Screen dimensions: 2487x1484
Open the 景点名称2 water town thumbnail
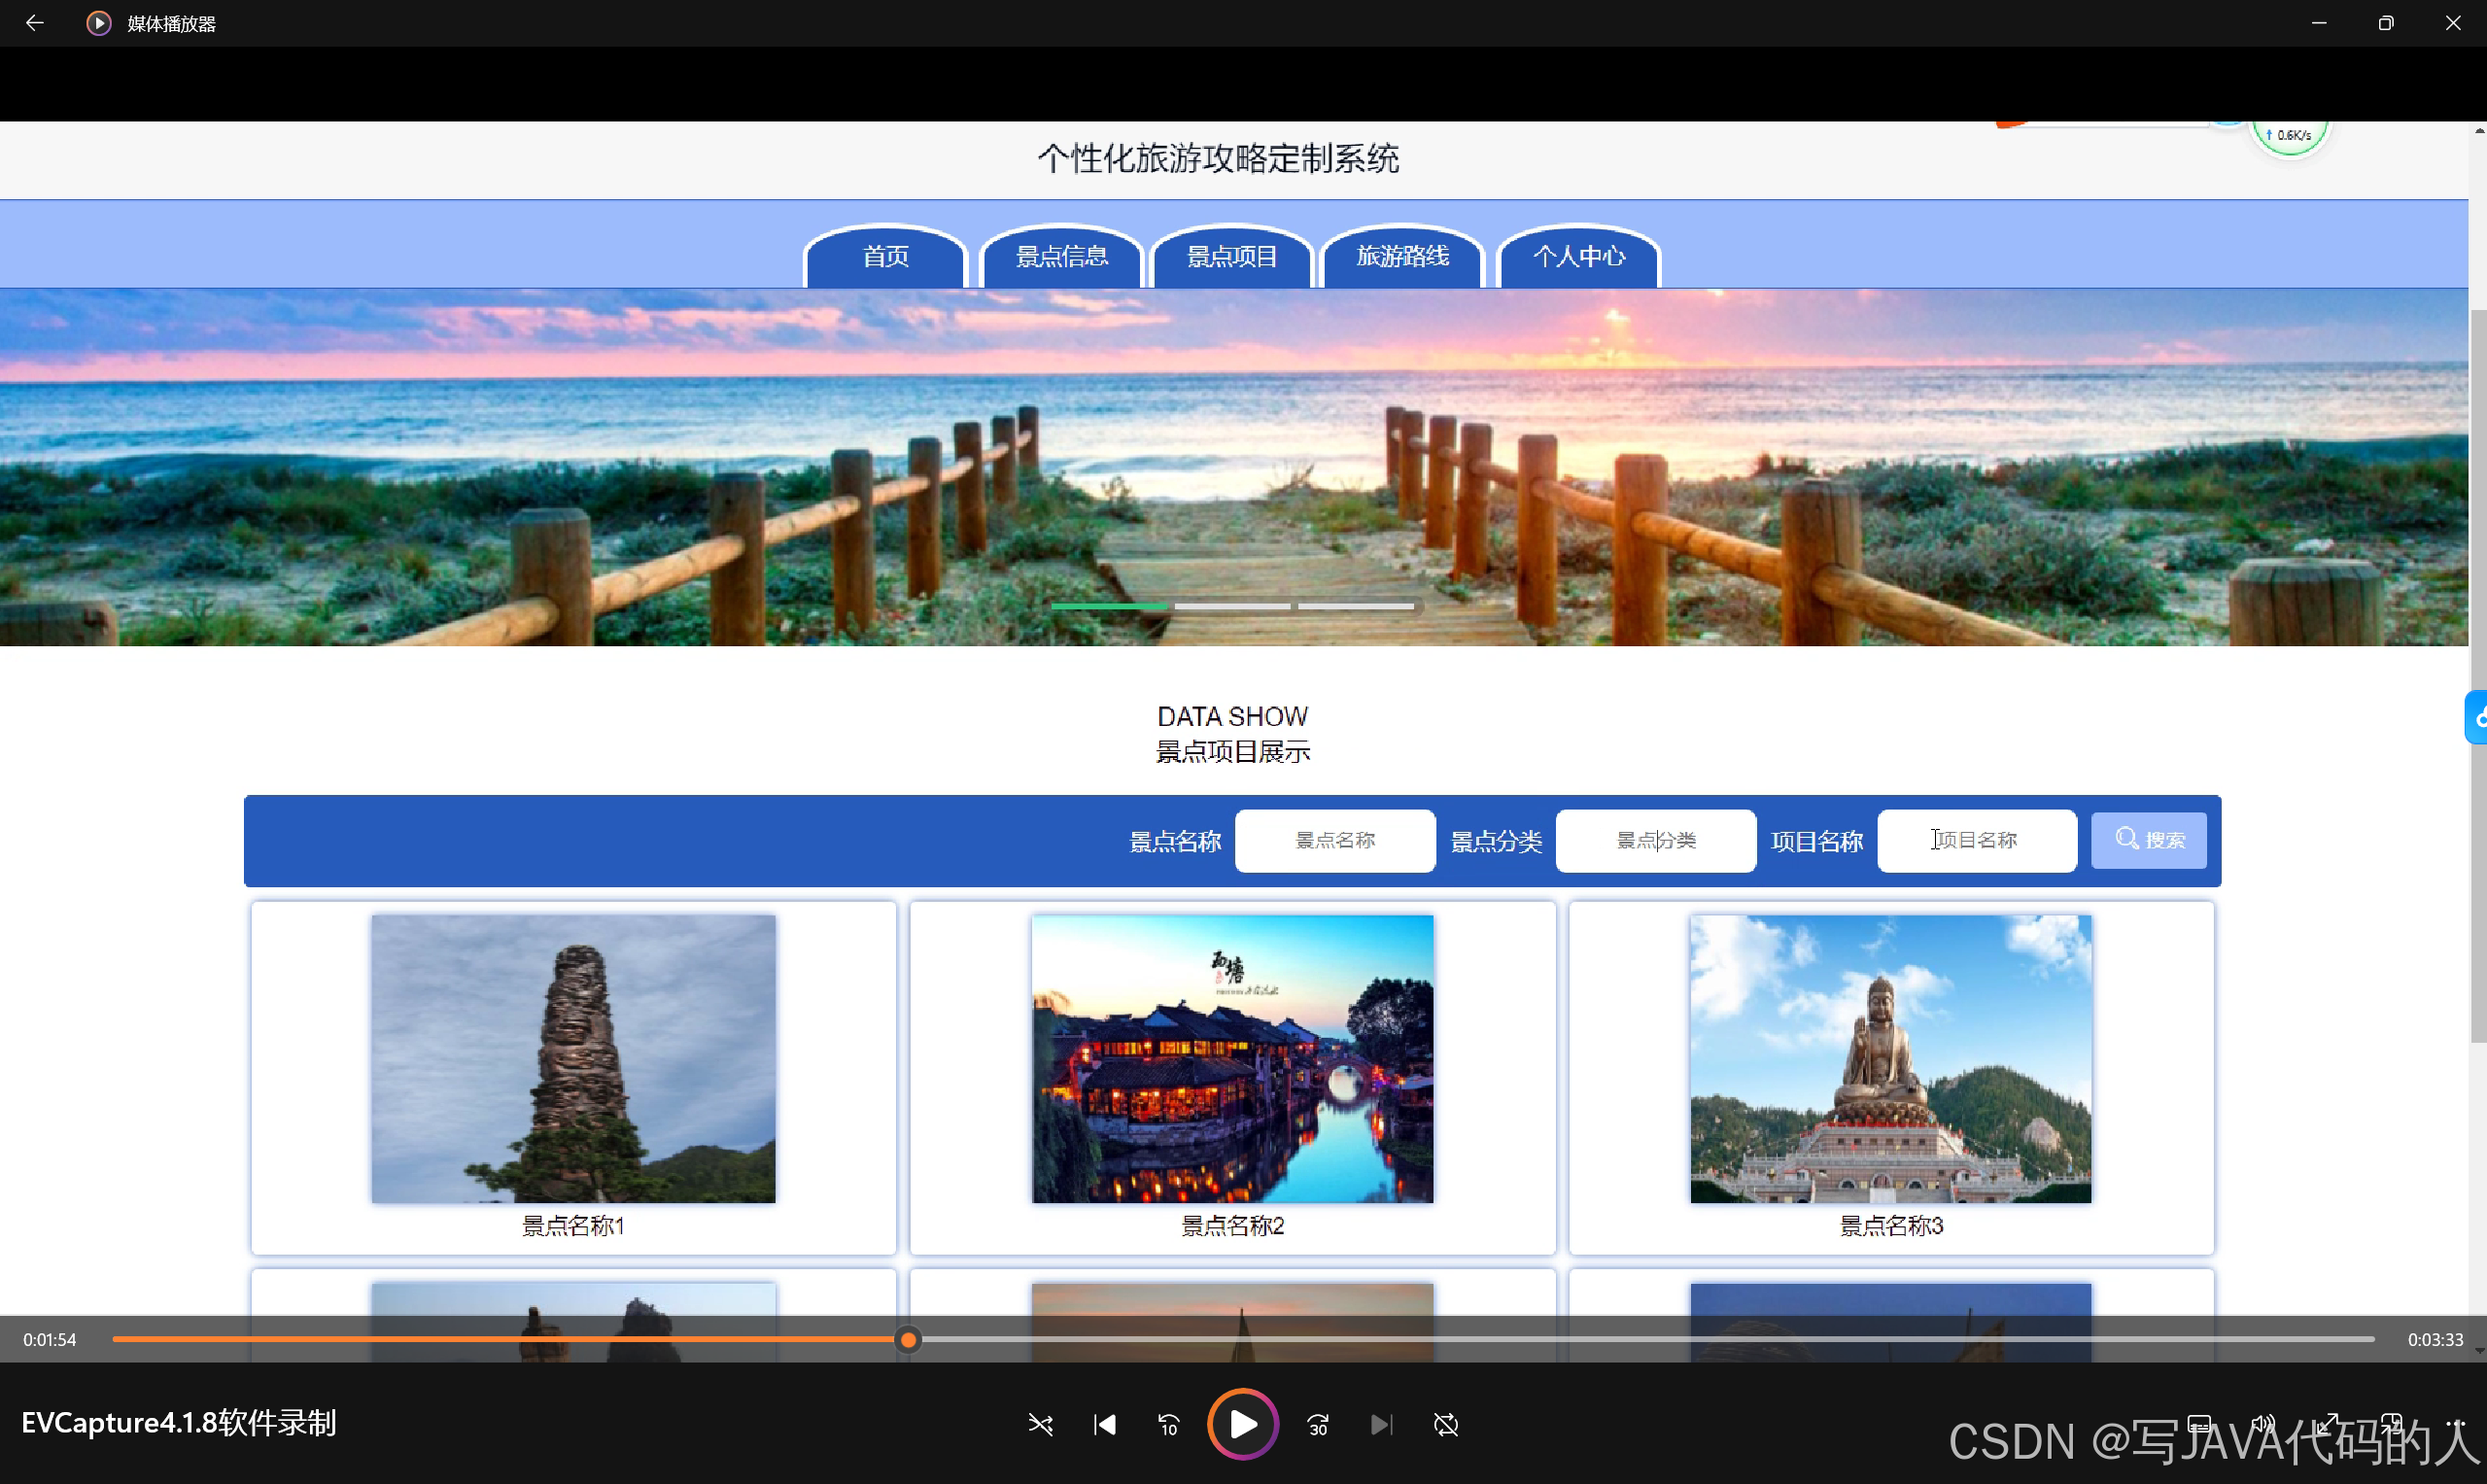click(x=1232, y=1058)
